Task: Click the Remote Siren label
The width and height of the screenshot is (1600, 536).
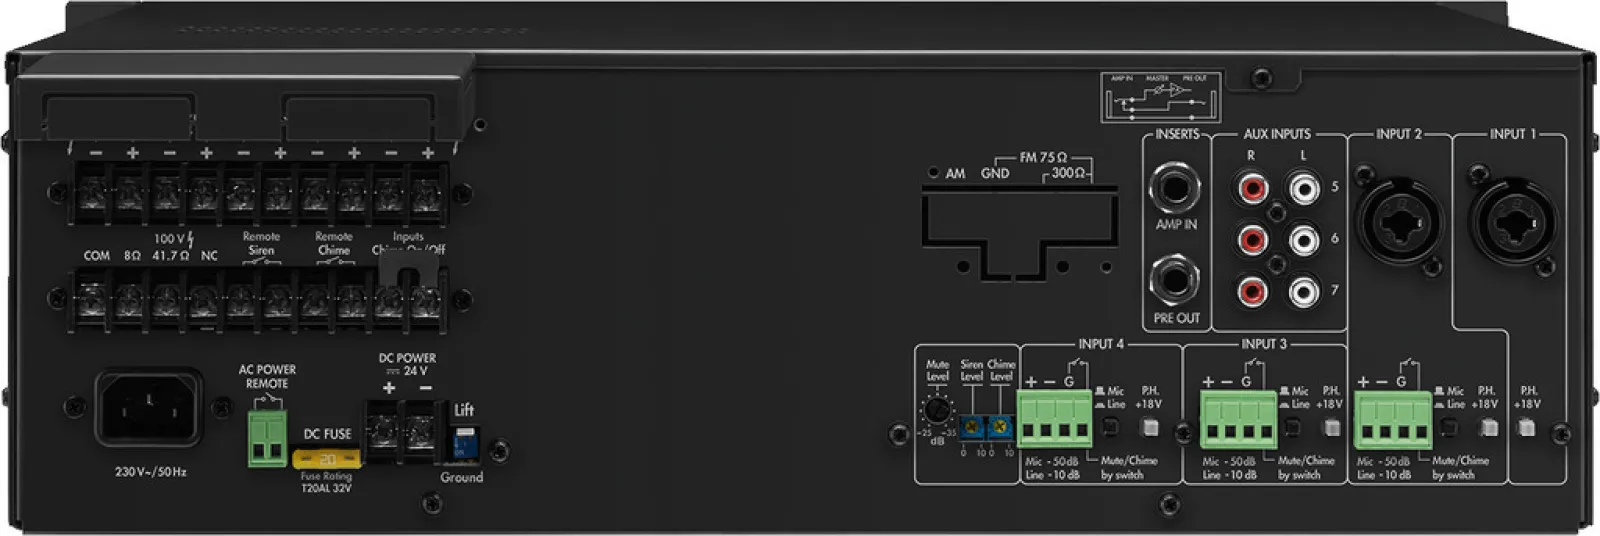Action: (x=261, y=244)
